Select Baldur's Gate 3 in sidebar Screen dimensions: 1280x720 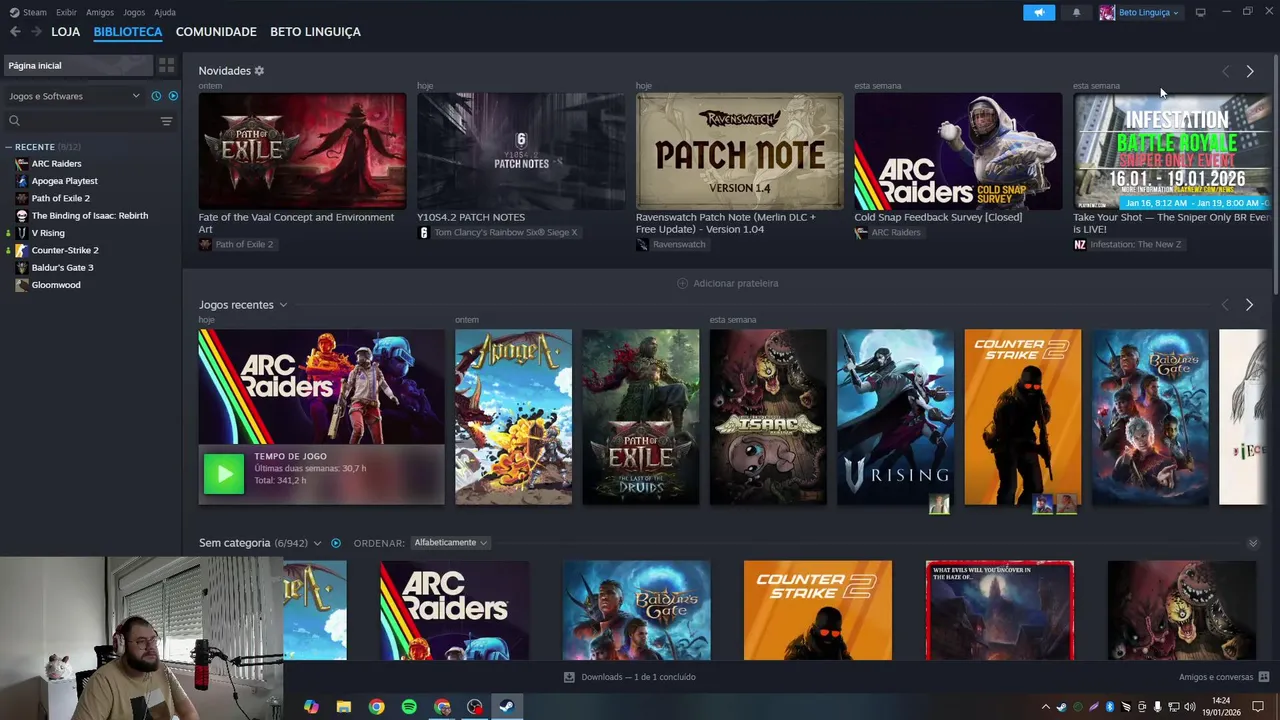(x=62, y=268)
